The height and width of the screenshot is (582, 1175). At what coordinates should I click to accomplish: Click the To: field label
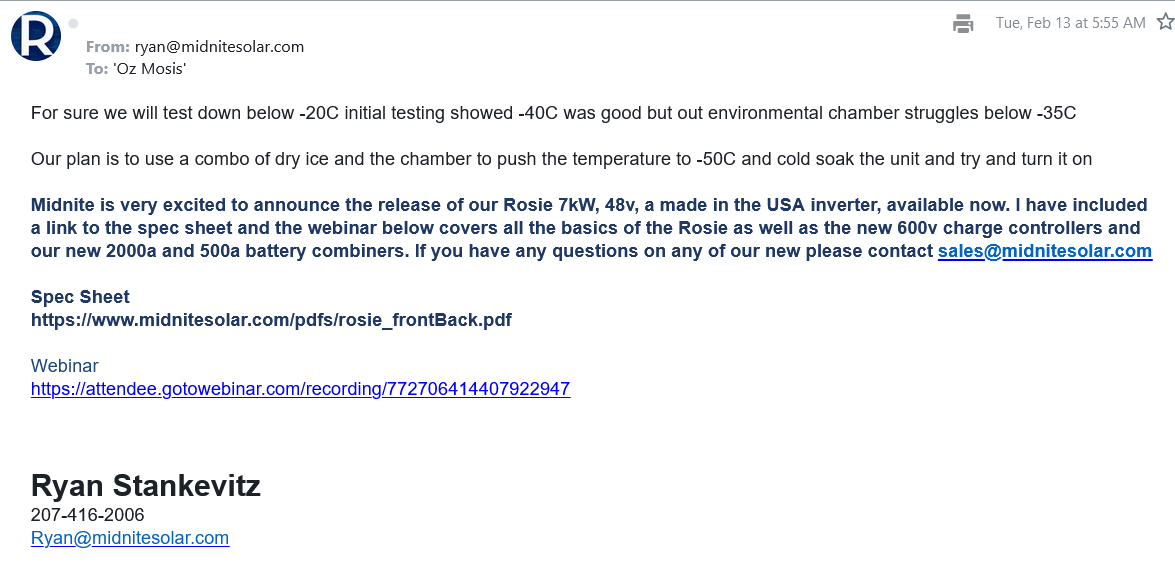click(x=97, y=69)
